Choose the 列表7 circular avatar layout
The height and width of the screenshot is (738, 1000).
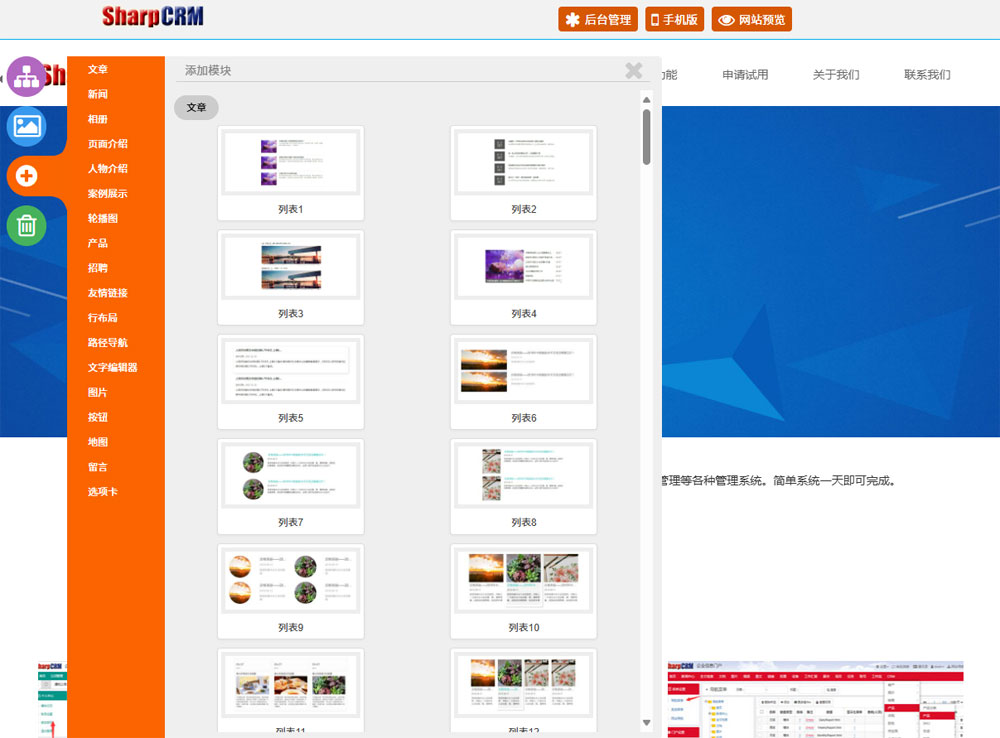coord(291,486)
